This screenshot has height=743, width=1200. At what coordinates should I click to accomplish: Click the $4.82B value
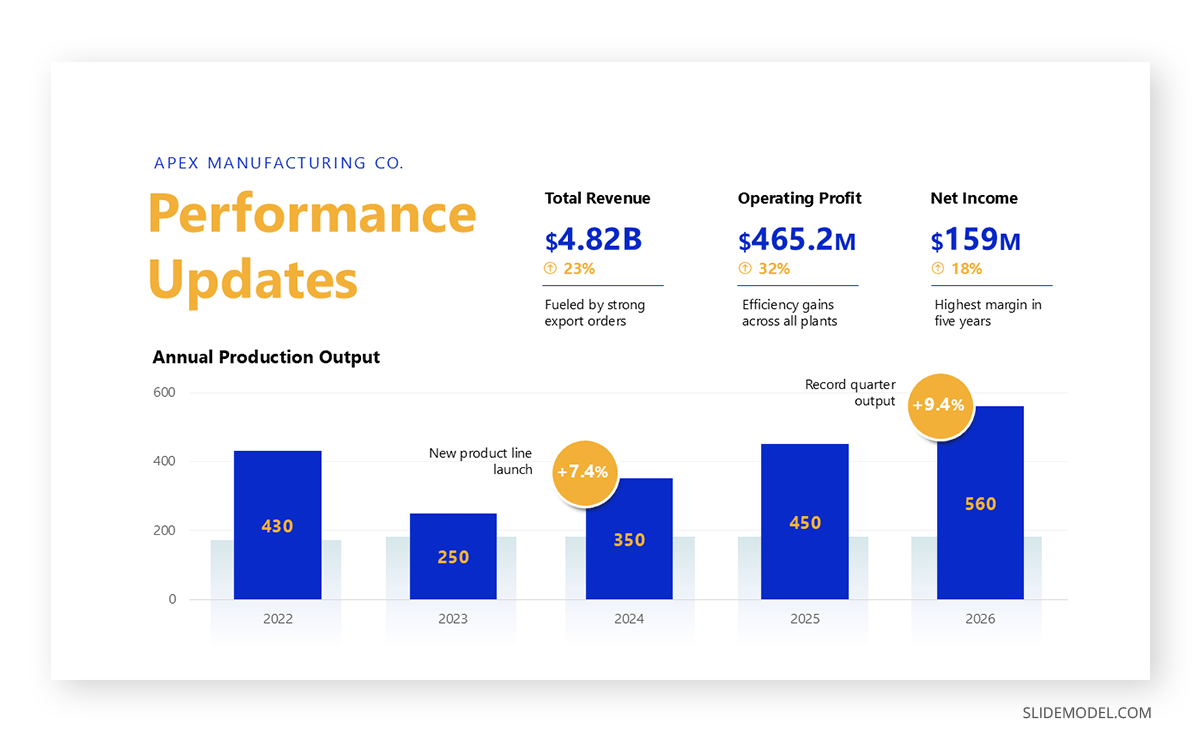[593, 240]
